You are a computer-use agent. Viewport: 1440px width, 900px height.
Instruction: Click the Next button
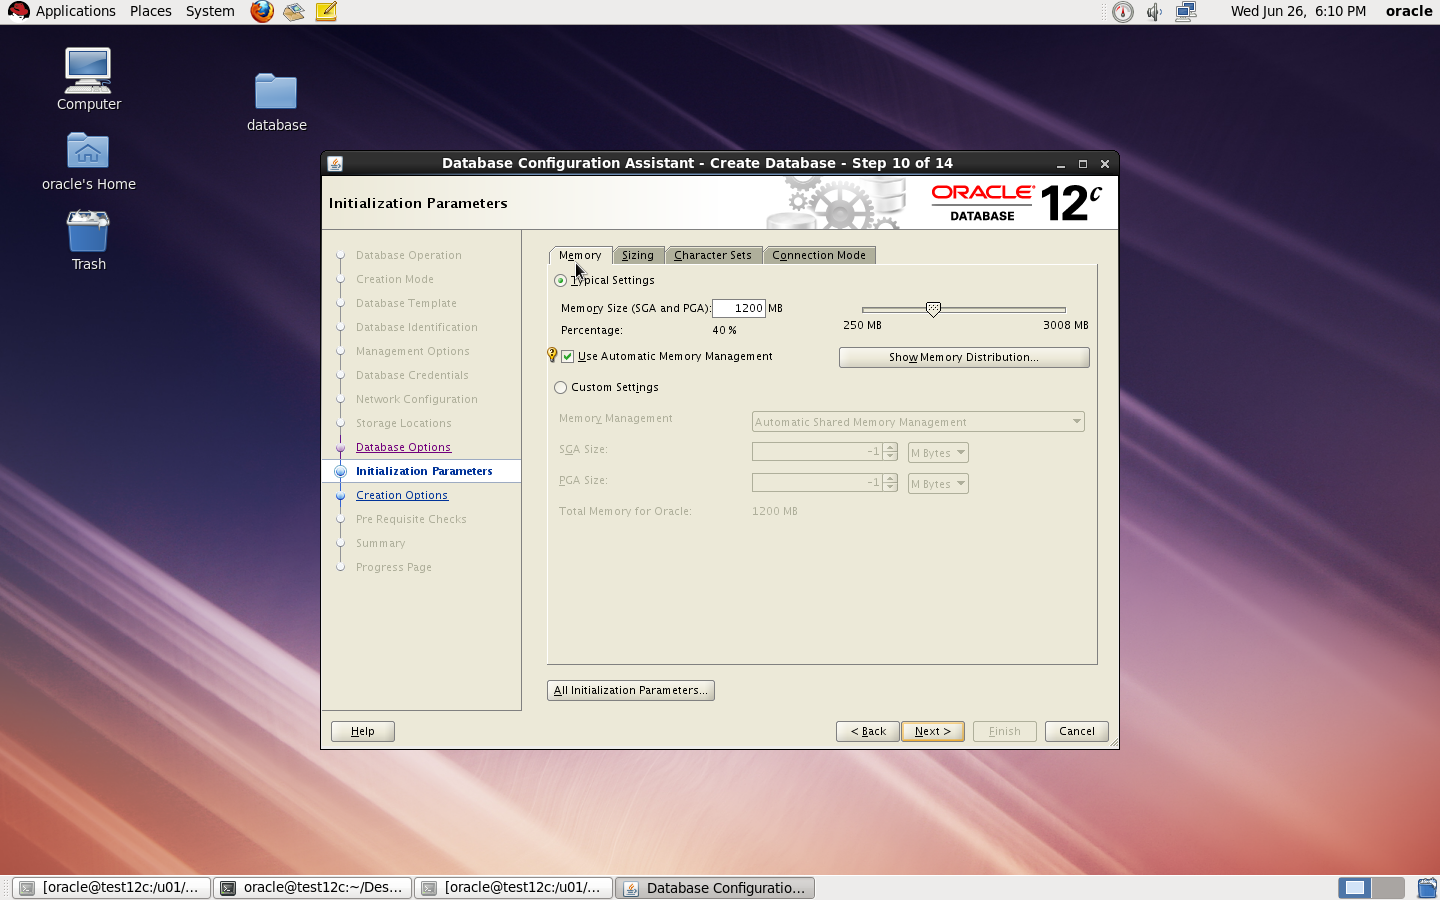pos(932,731)
